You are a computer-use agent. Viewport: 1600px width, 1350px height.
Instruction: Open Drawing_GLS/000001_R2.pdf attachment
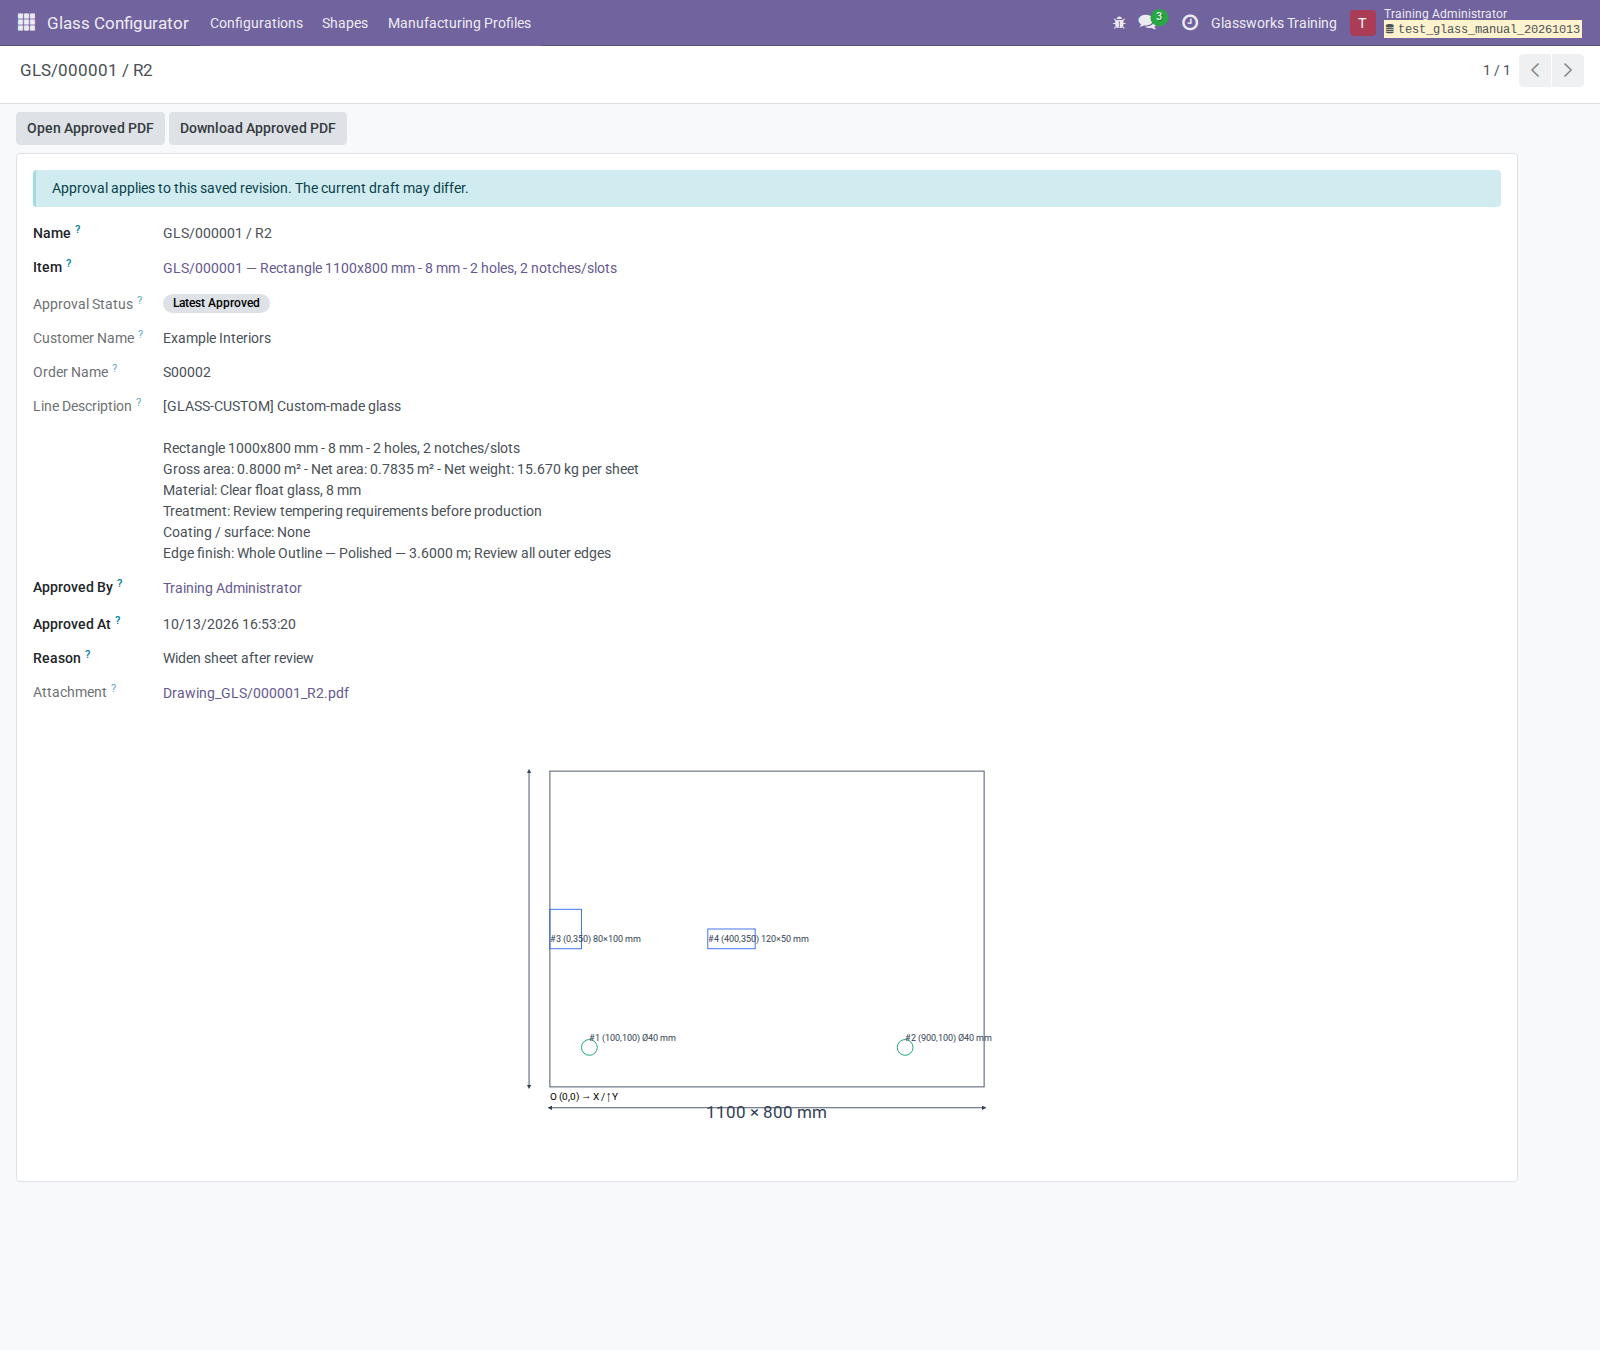tap(256, 693)
